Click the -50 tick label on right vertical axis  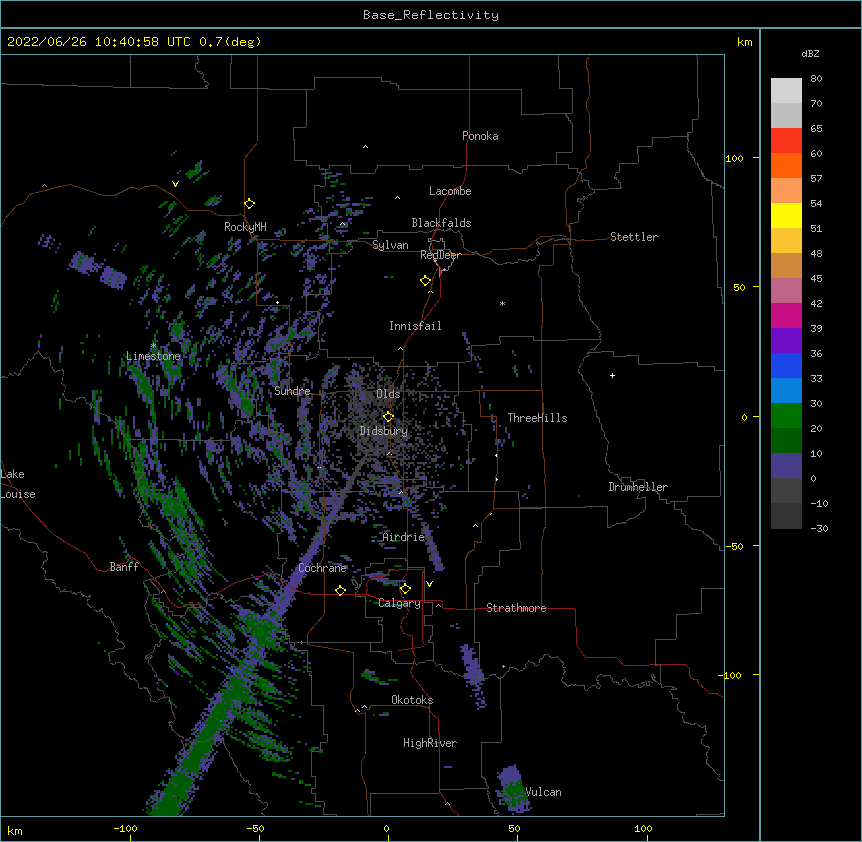click(734, 546)
